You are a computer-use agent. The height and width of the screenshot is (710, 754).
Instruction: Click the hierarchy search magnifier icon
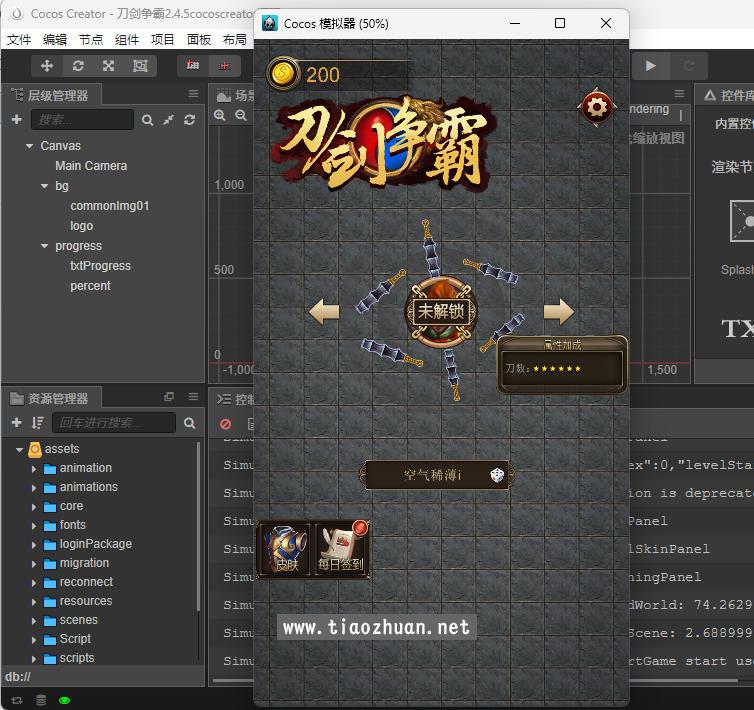click(148, 120)
